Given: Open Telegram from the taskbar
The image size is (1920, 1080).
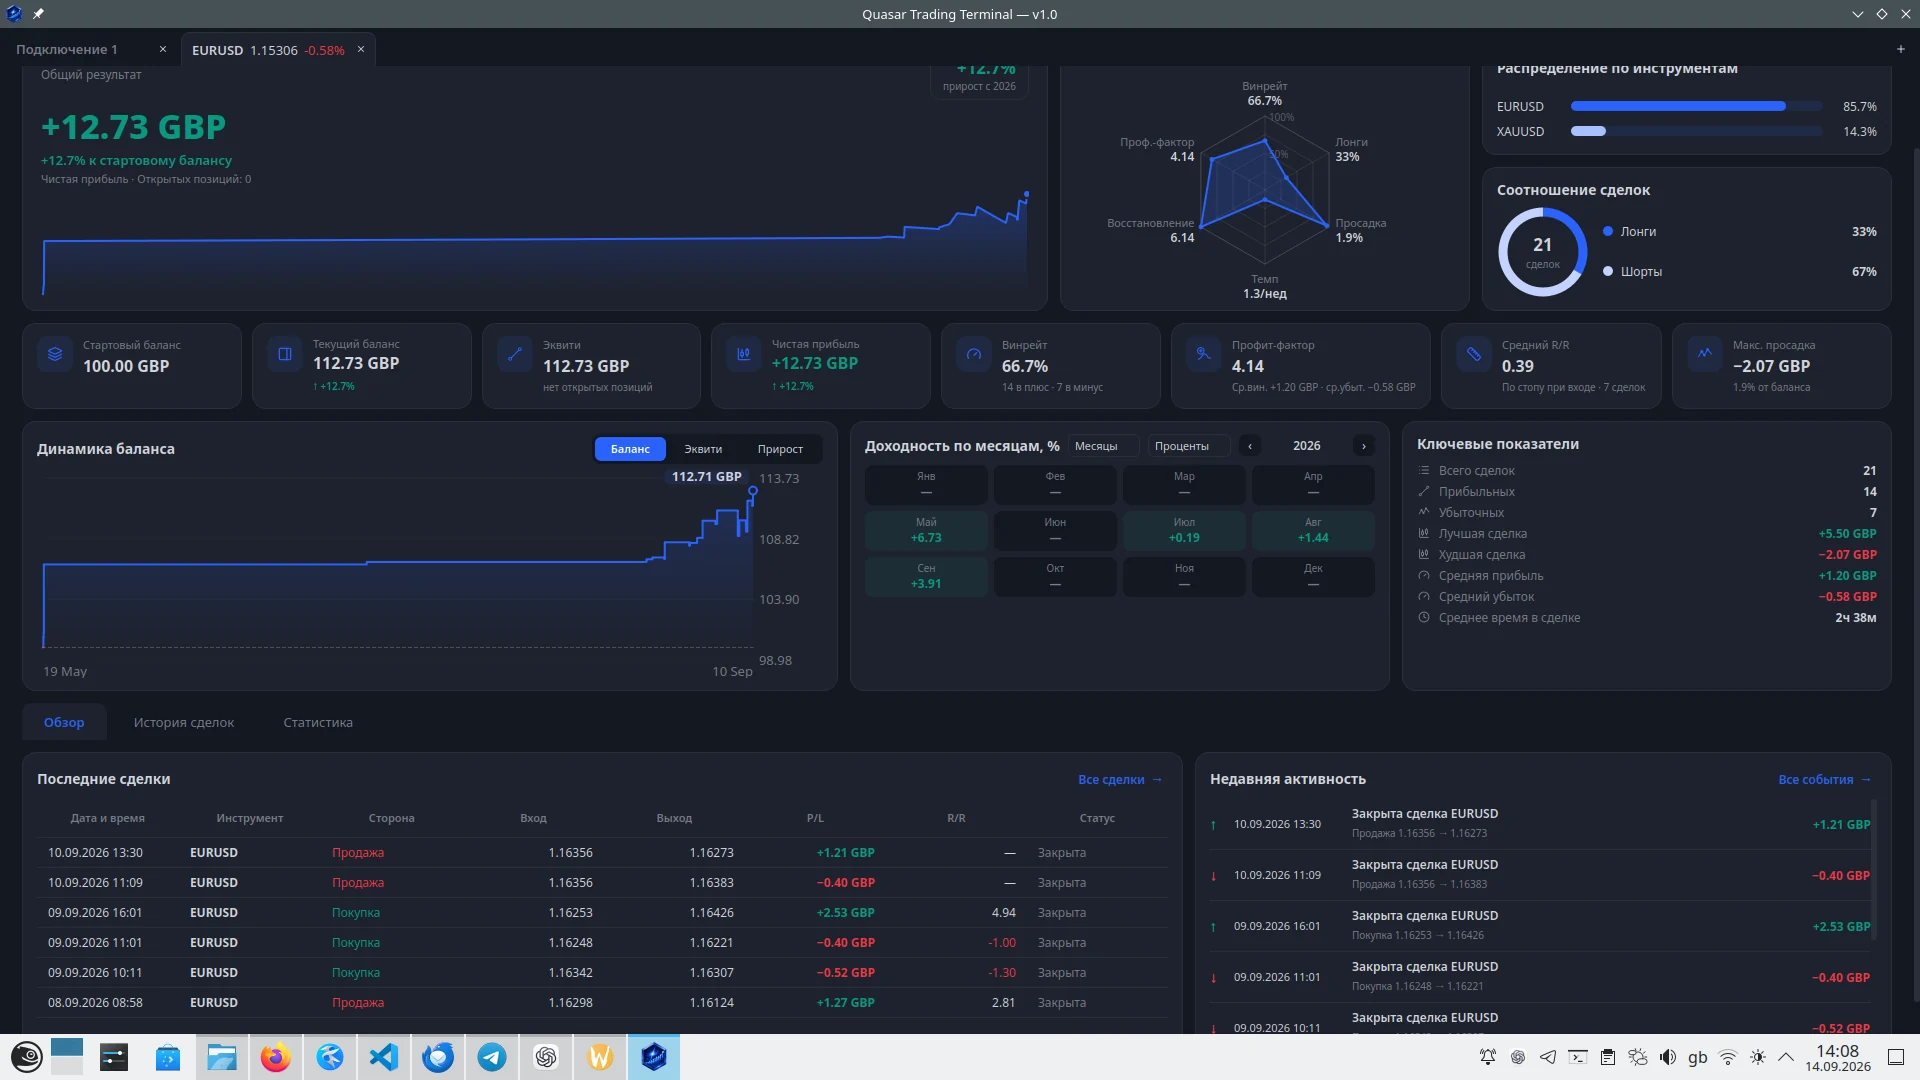Looking at the screenshot, I should 491,1057.
